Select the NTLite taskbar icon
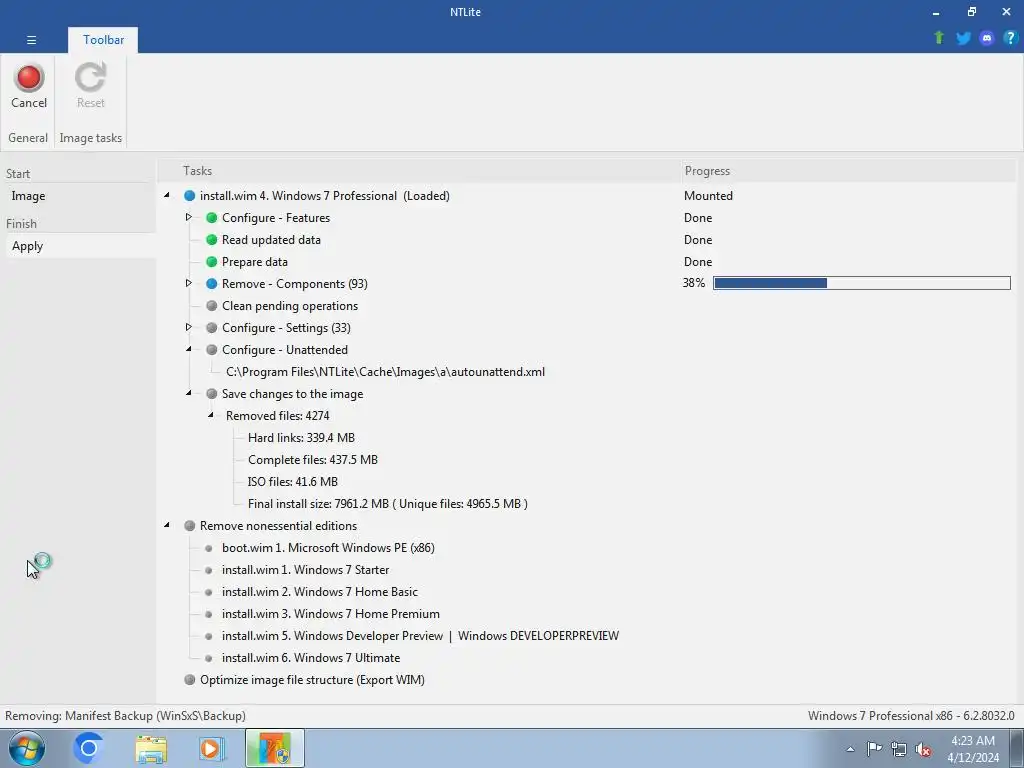This screenshot has height=768, width=1024. click(x=275, y=748)
